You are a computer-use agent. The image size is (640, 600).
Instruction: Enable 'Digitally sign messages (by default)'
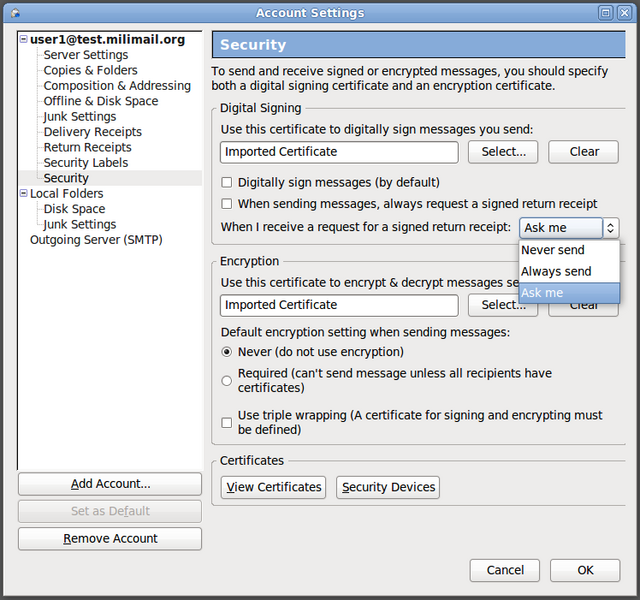[x=227, y=183]
